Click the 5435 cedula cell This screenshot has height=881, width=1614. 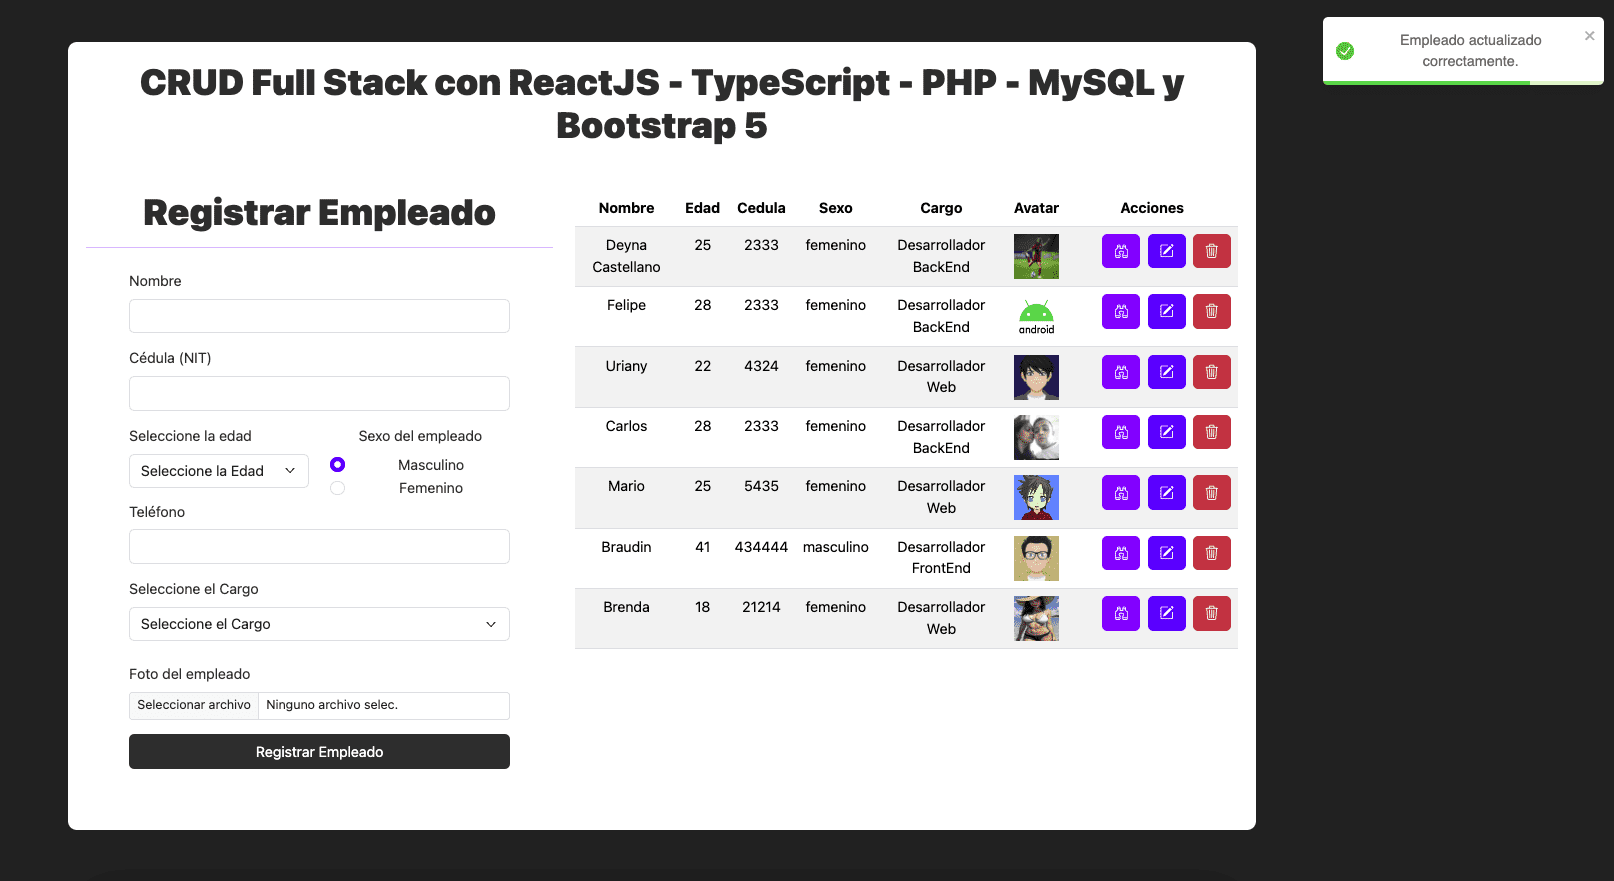761,486
